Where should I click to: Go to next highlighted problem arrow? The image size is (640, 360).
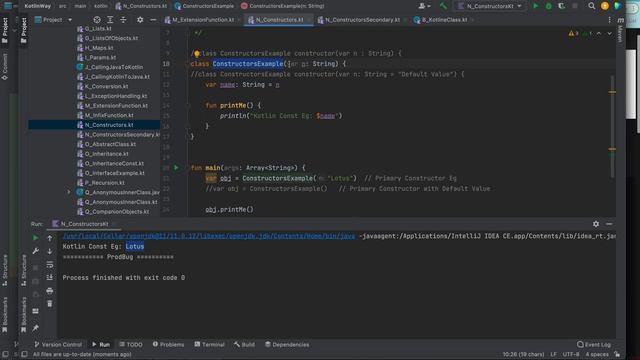(x=609, y=33)
